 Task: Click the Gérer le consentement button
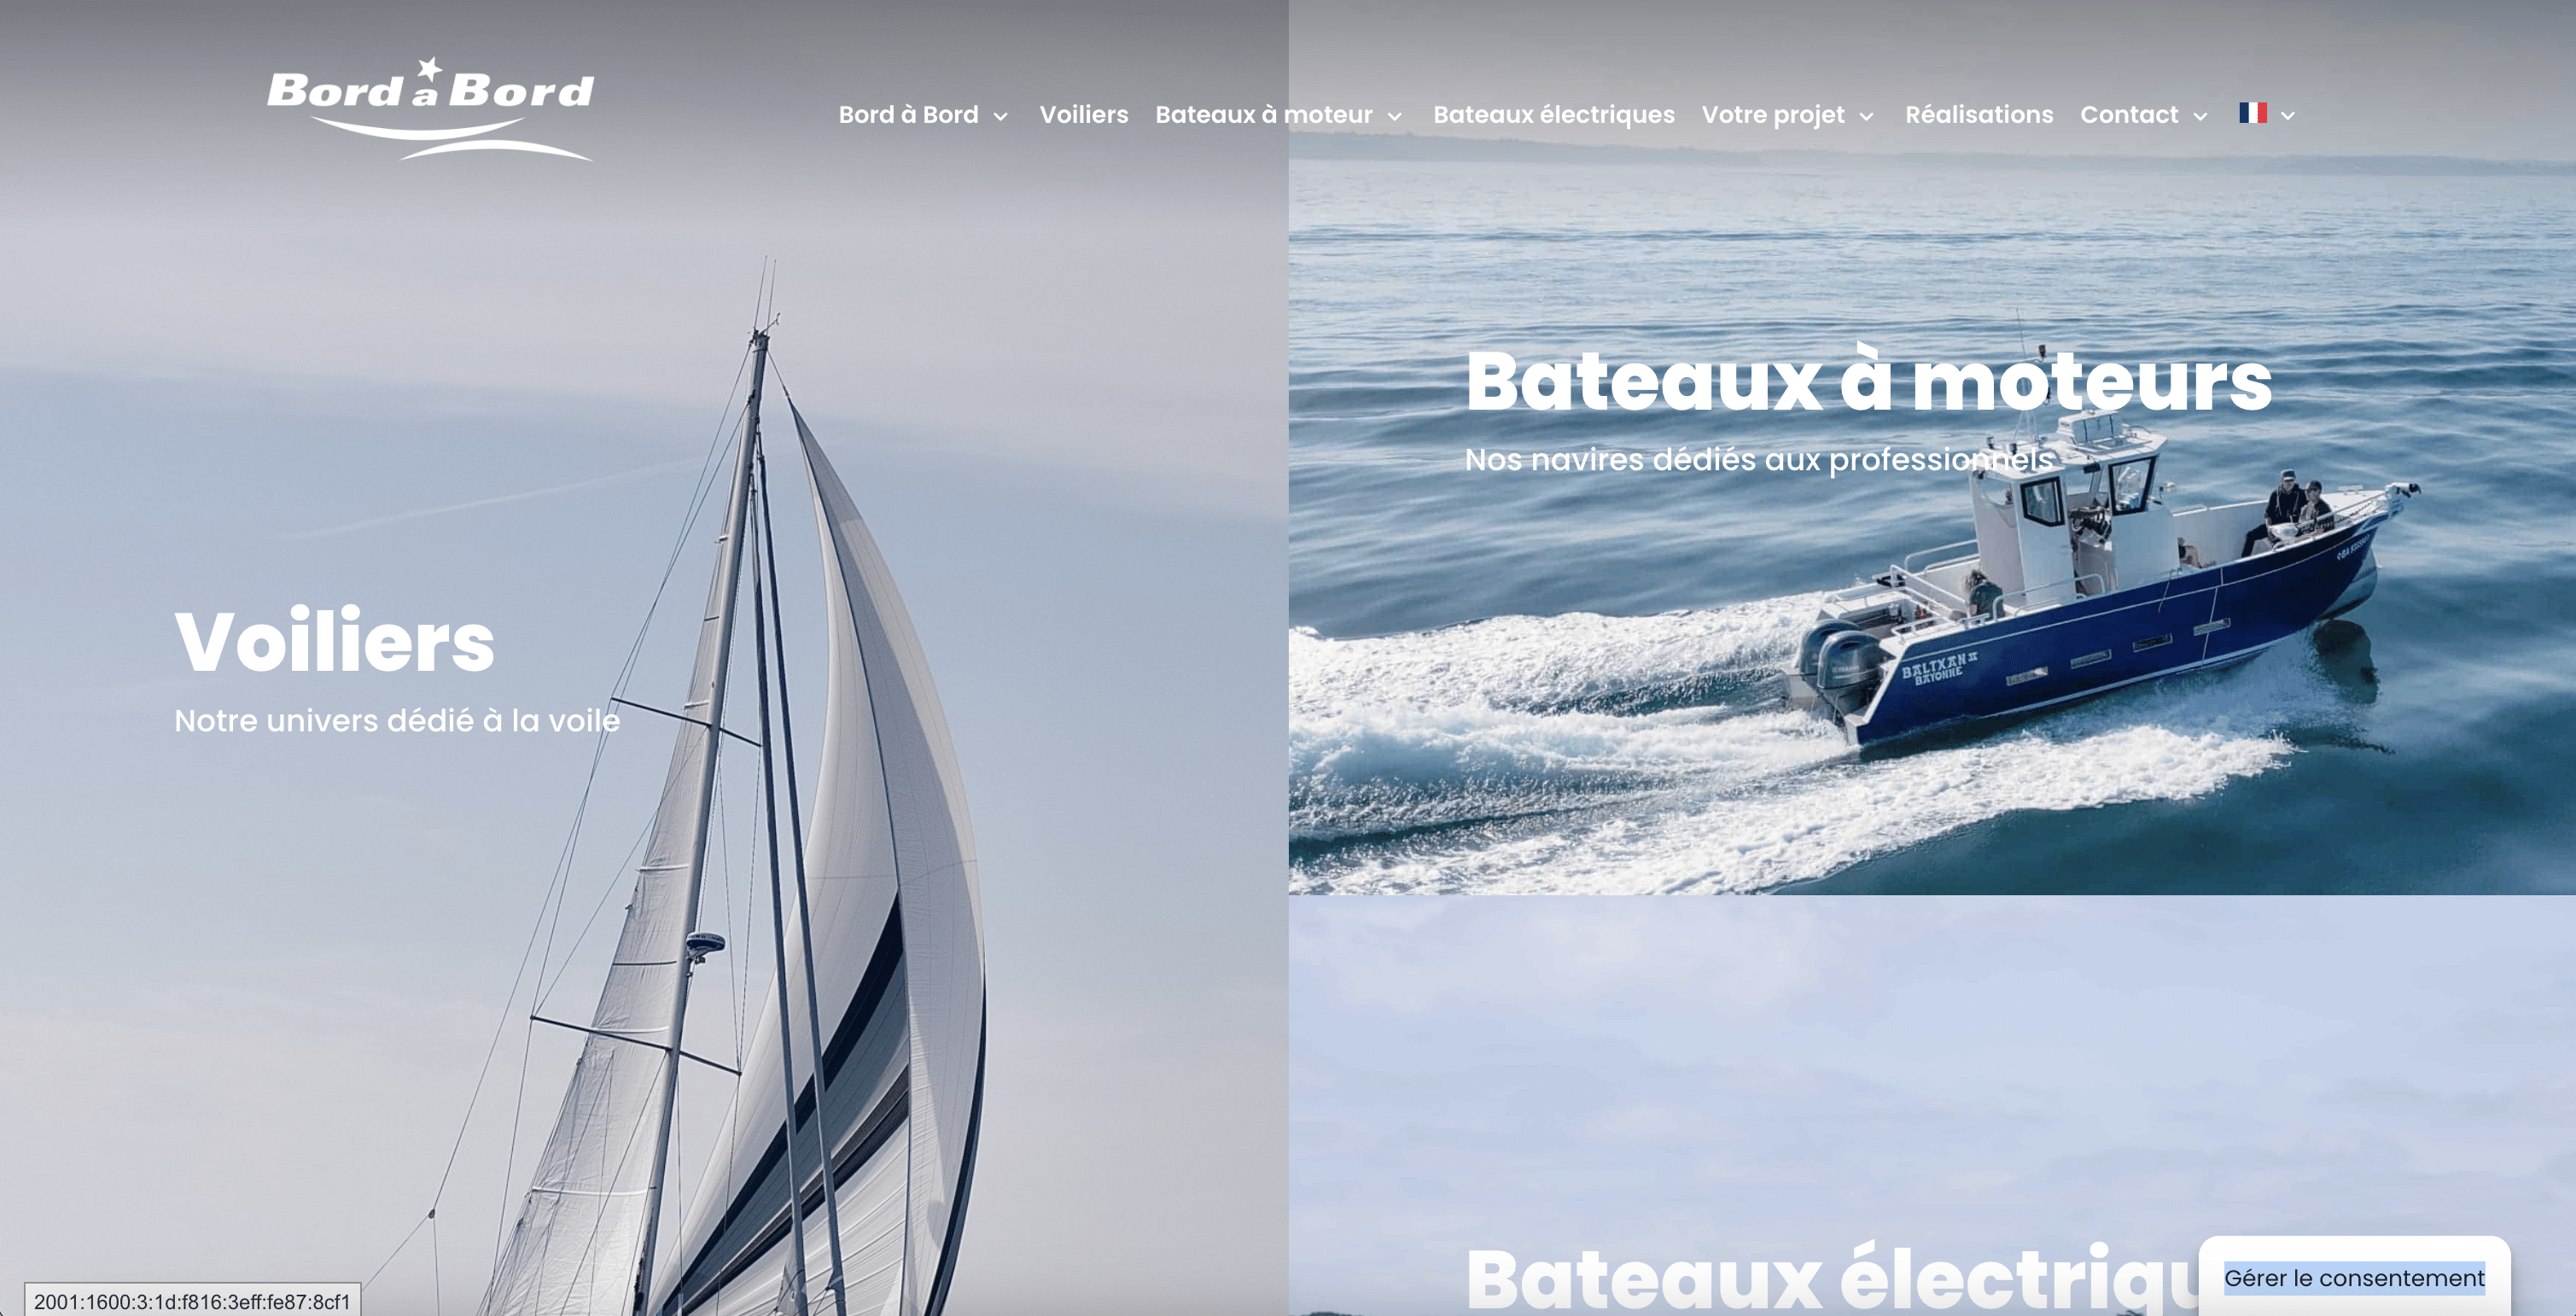click(2354, 1277)
